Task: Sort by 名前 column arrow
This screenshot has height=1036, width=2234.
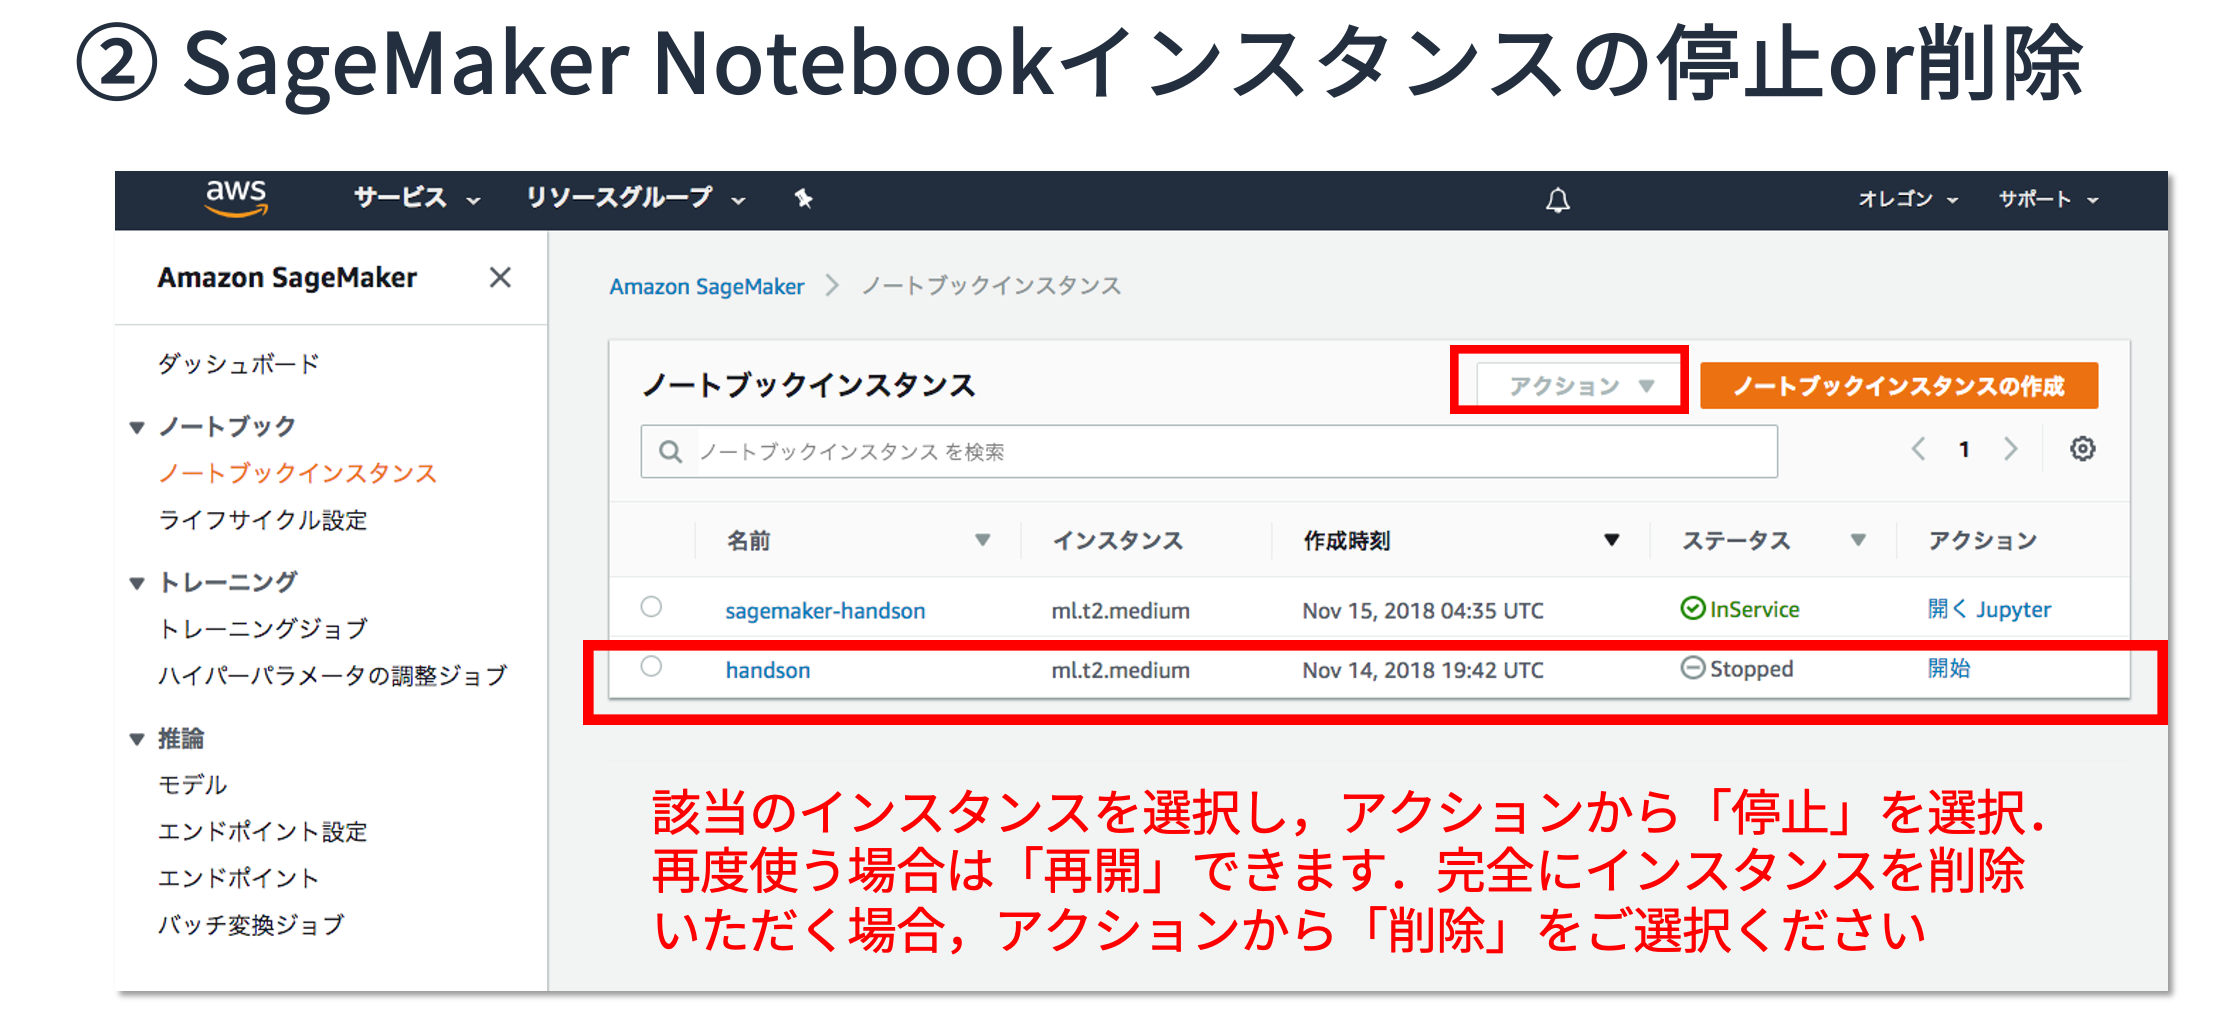Action: tap(982, 540)
